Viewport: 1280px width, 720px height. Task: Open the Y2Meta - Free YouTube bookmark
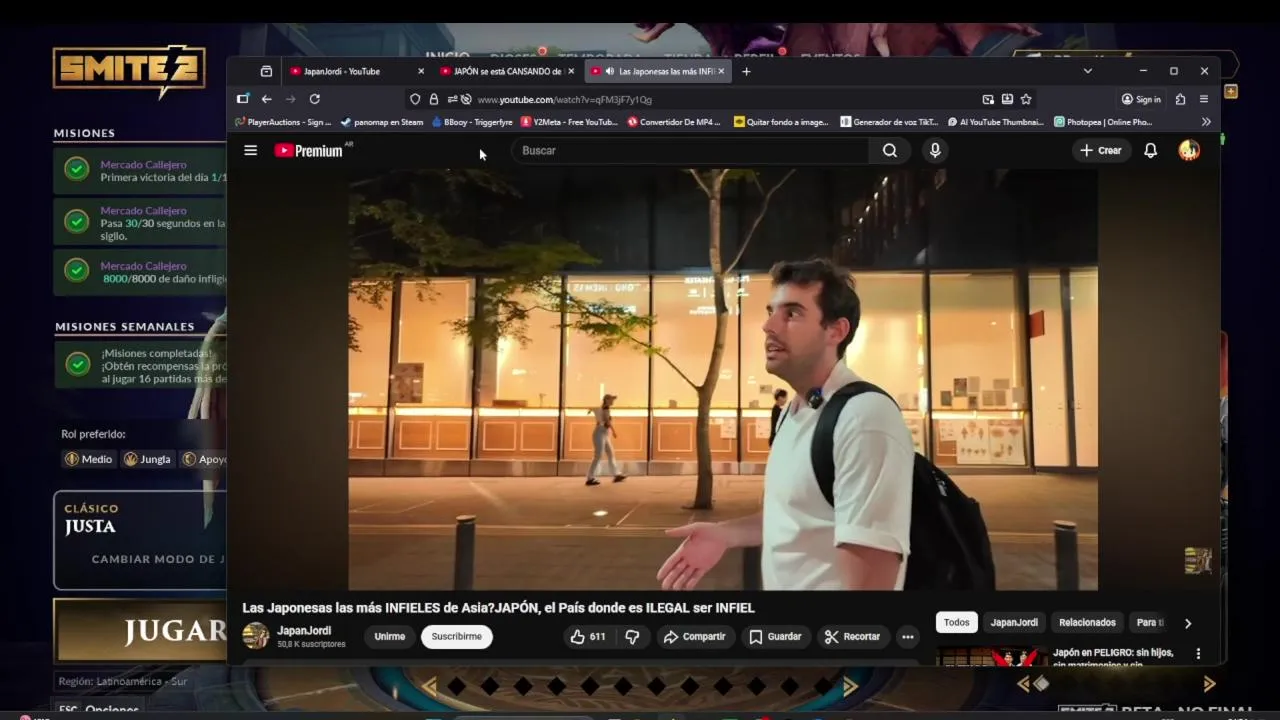click(569, 122)
